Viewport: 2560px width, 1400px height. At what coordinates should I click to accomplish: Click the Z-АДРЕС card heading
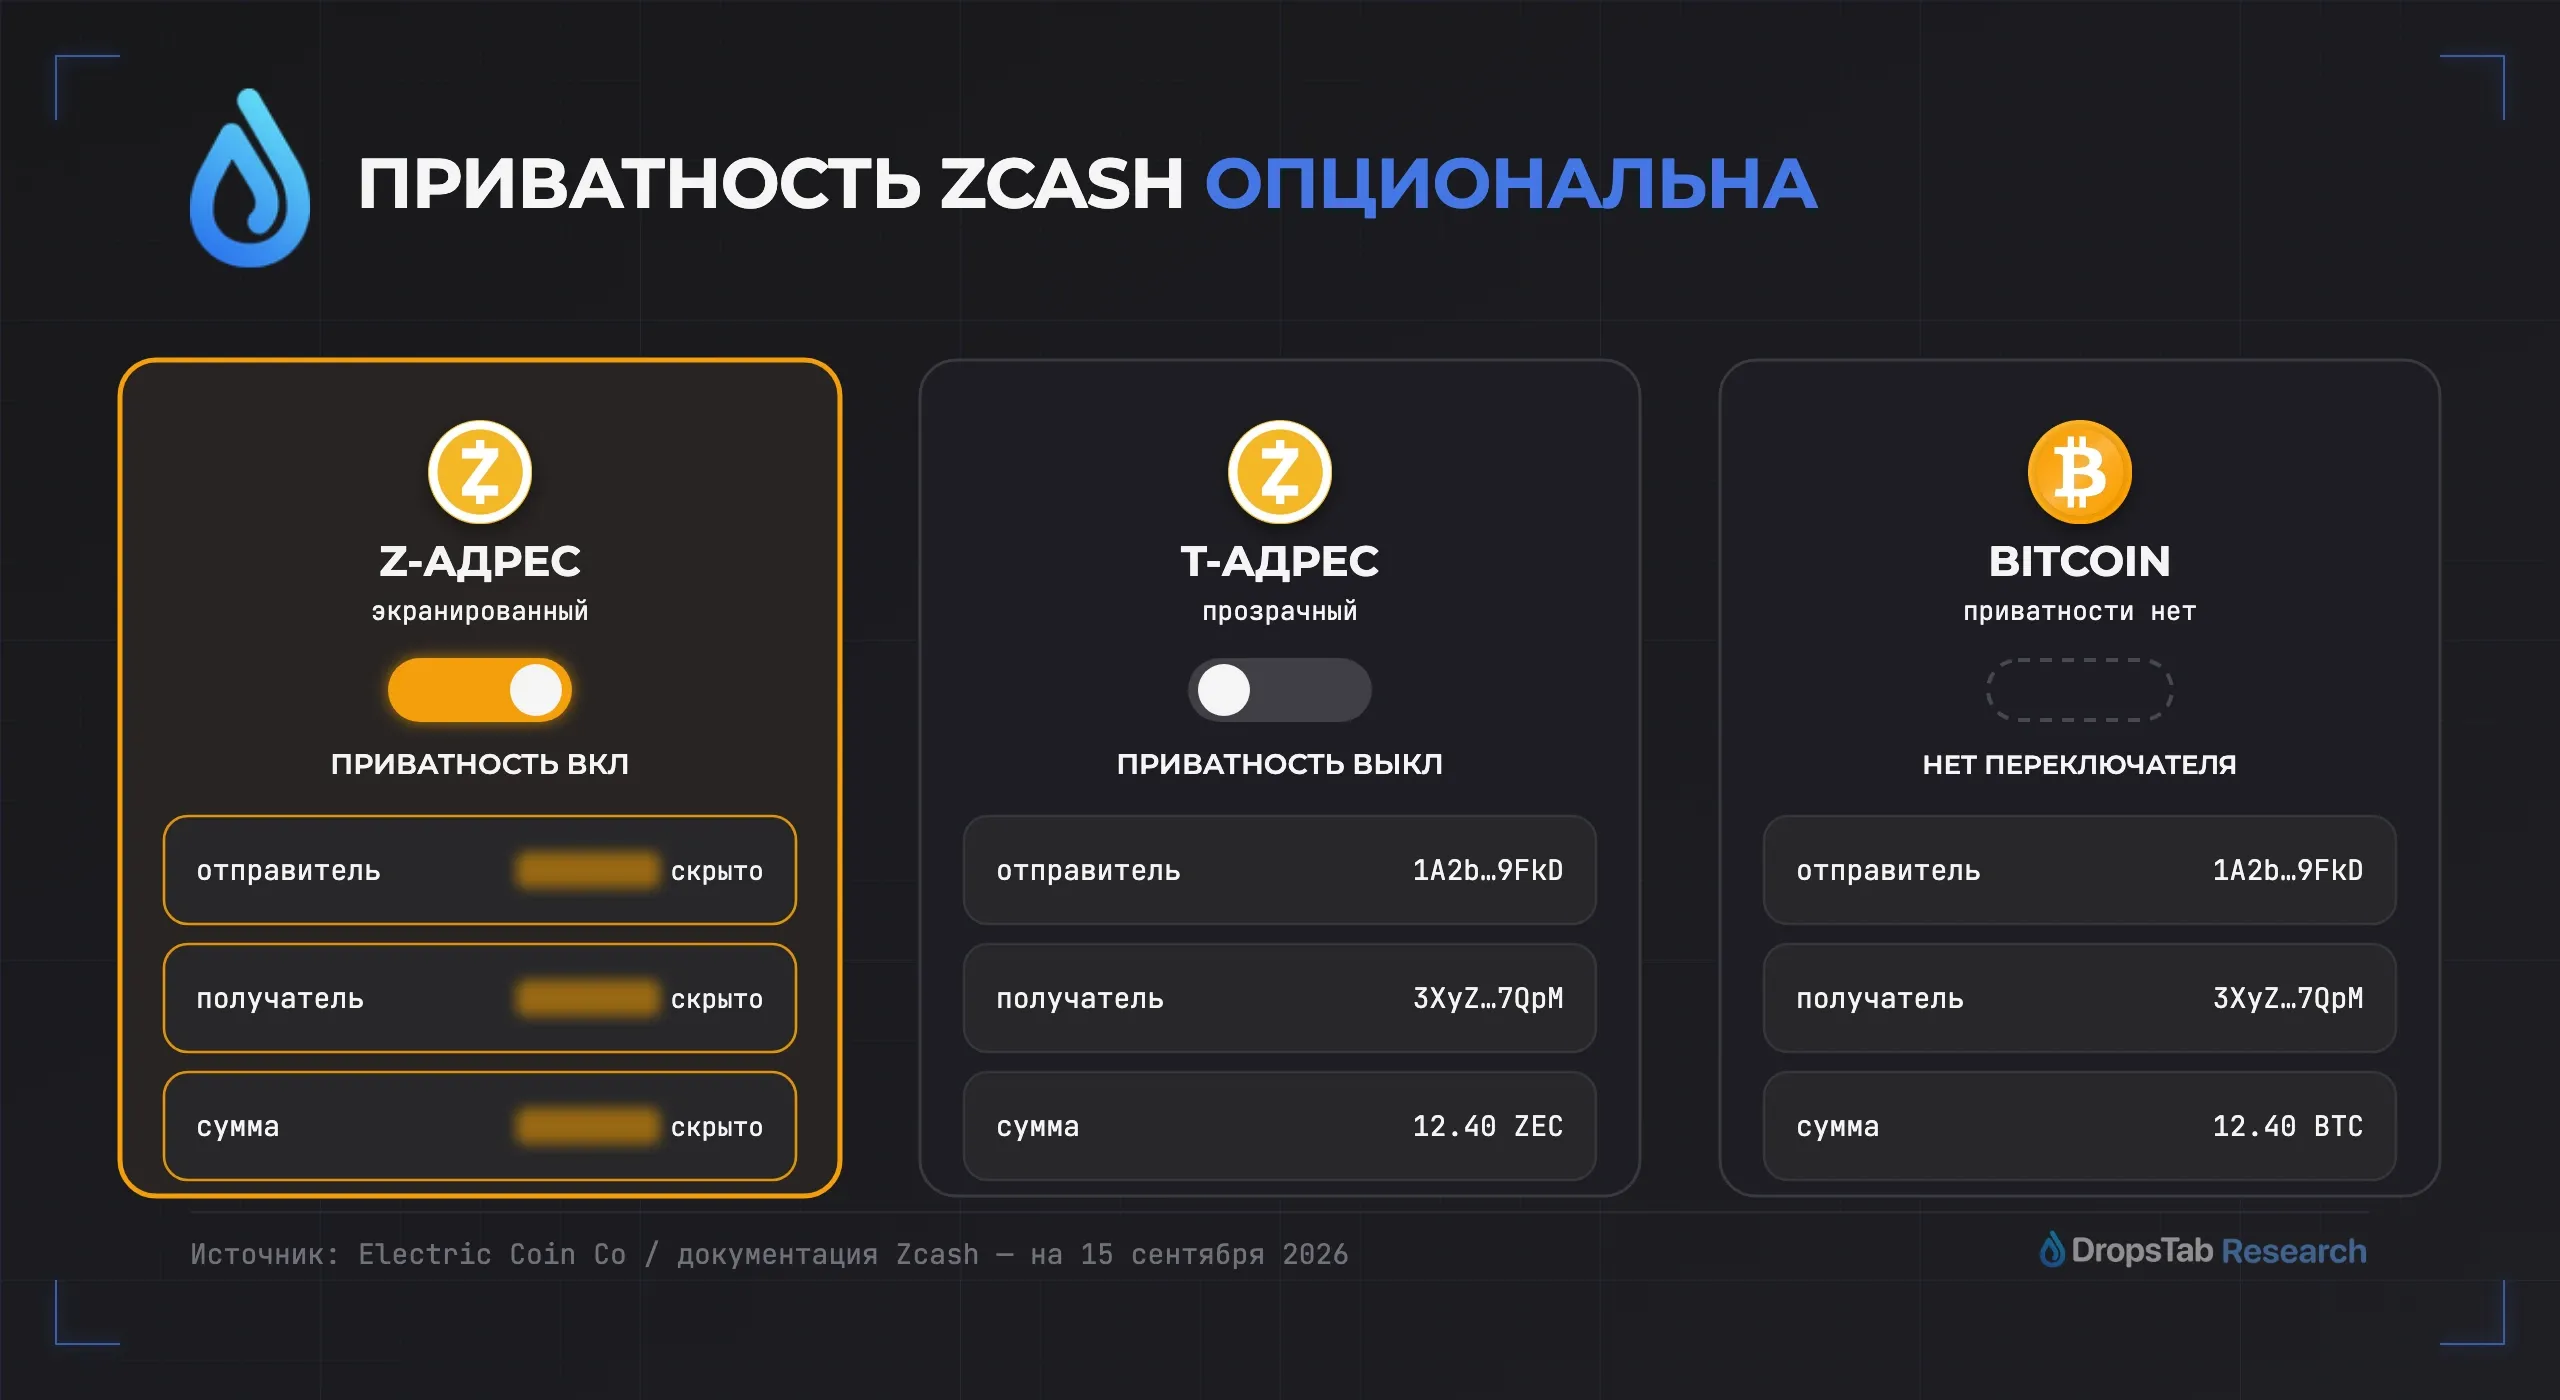pos(480,561)
